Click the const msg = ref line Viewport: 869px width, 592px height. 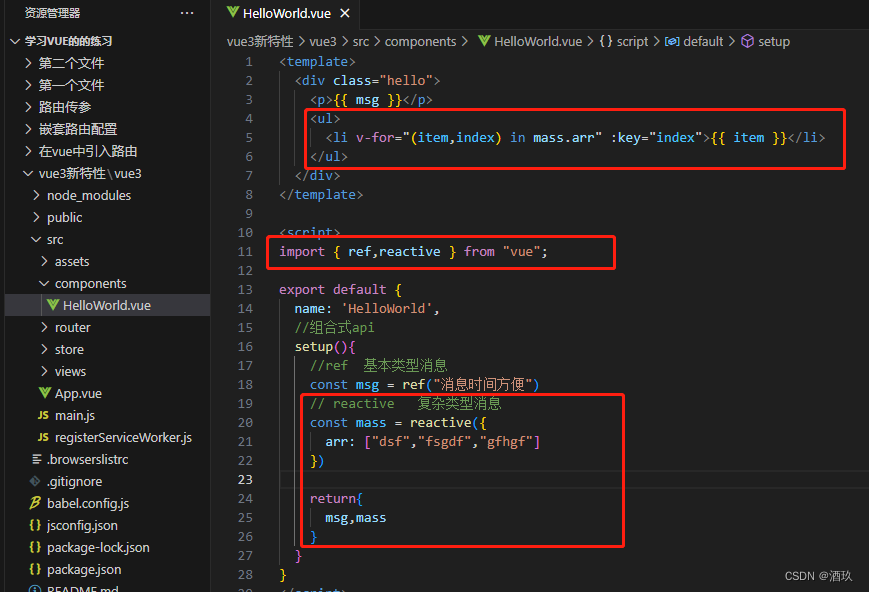coord(425,385)
